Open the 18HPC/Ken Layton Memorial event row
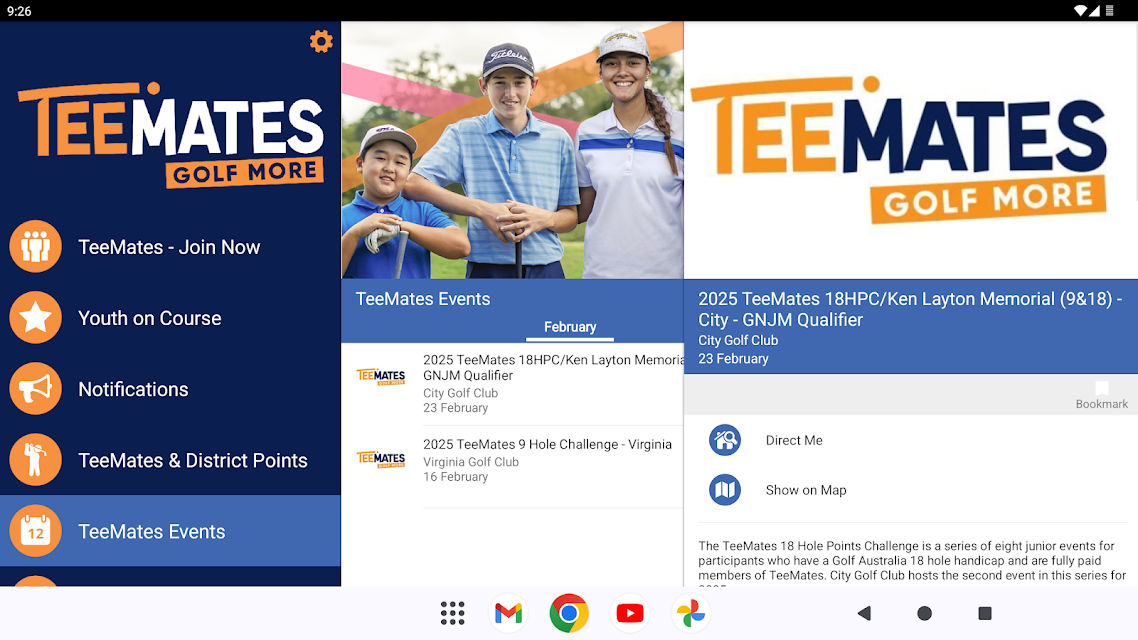Screen dimensions: 1138x640 pyautogui.click(x=512, y=384)
